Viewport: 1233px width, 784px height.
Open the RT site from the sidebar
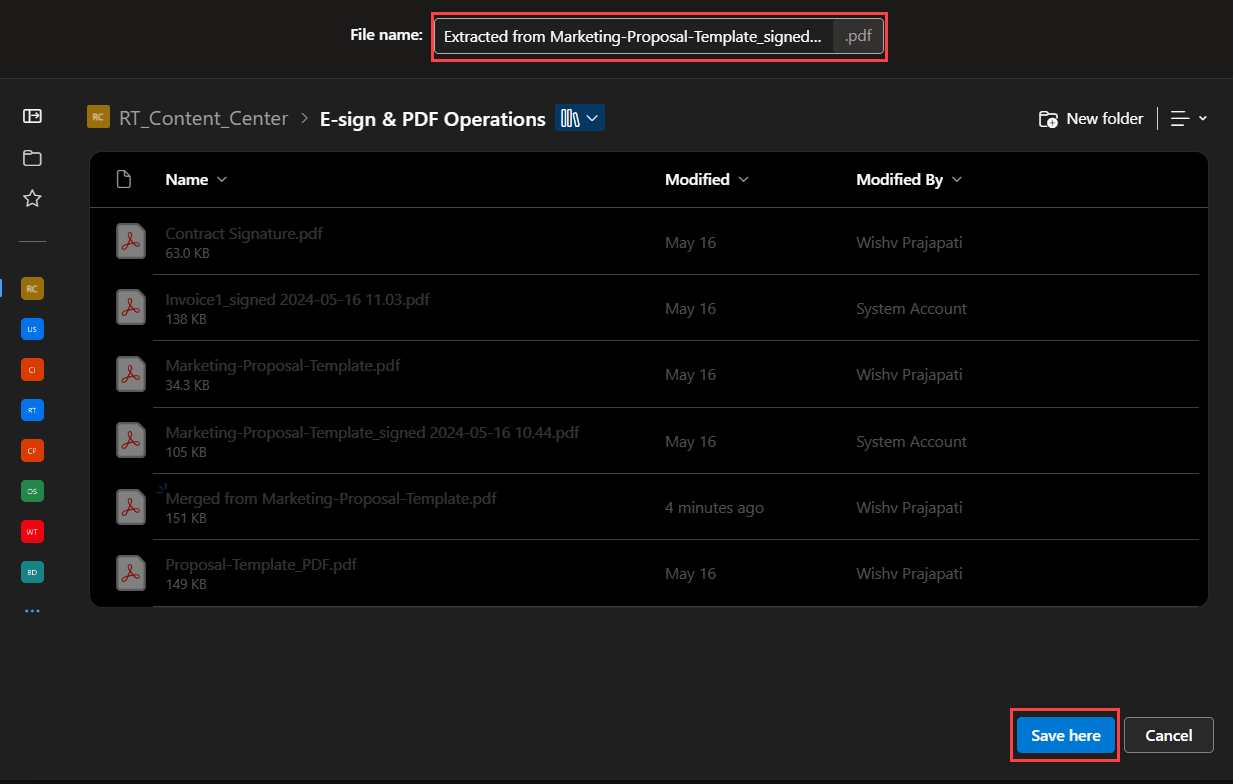pos(32,410)
